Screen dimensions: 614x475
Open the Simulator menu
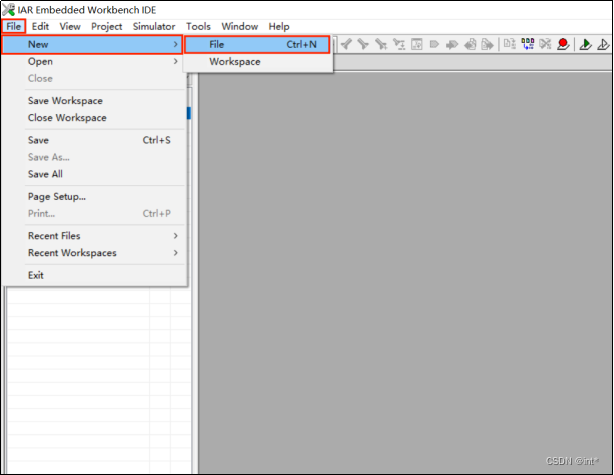click(x=154, y=27)
